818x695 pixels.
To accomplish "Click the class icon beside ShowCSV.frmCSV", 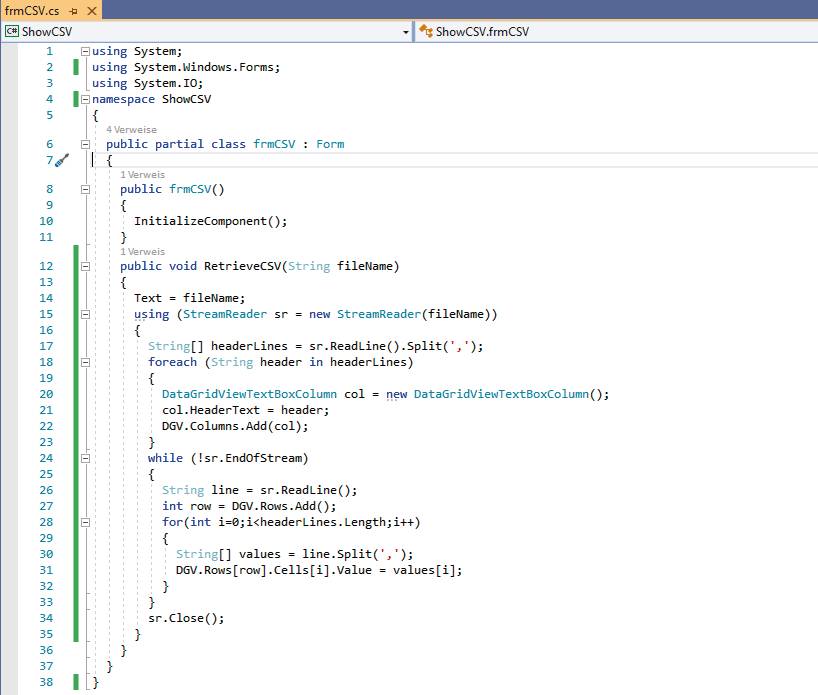I will point(426,31).
